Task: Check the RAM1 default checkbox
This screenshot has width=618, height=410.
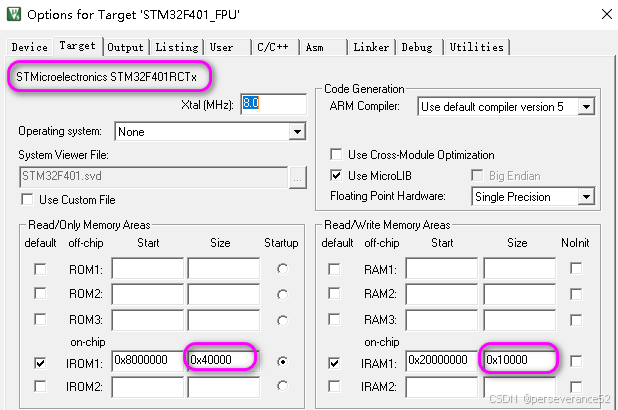Action: (334, 270)
